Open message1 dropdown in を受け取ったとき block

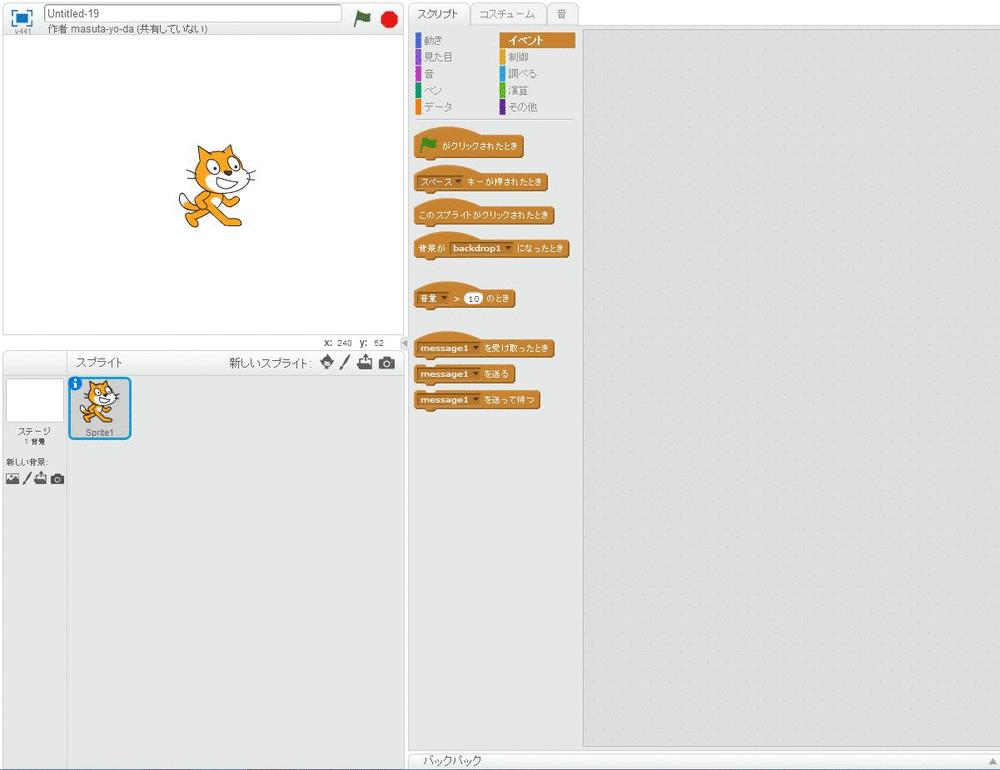point(450,348)
